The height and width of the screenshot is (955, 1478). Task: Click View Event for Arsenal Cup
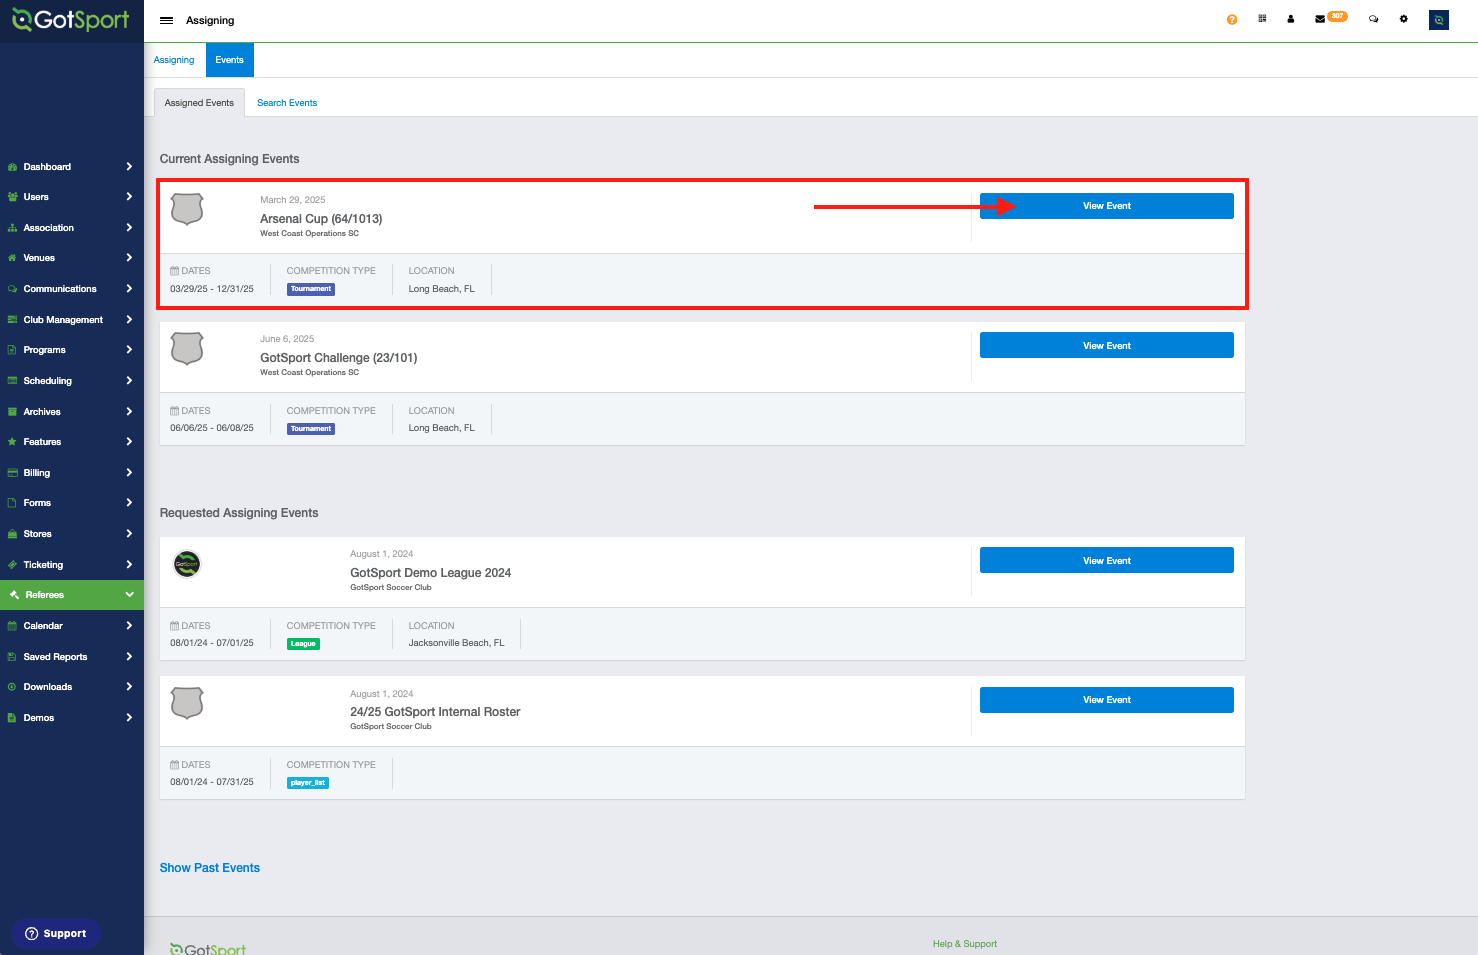[x=1107, y=206]
